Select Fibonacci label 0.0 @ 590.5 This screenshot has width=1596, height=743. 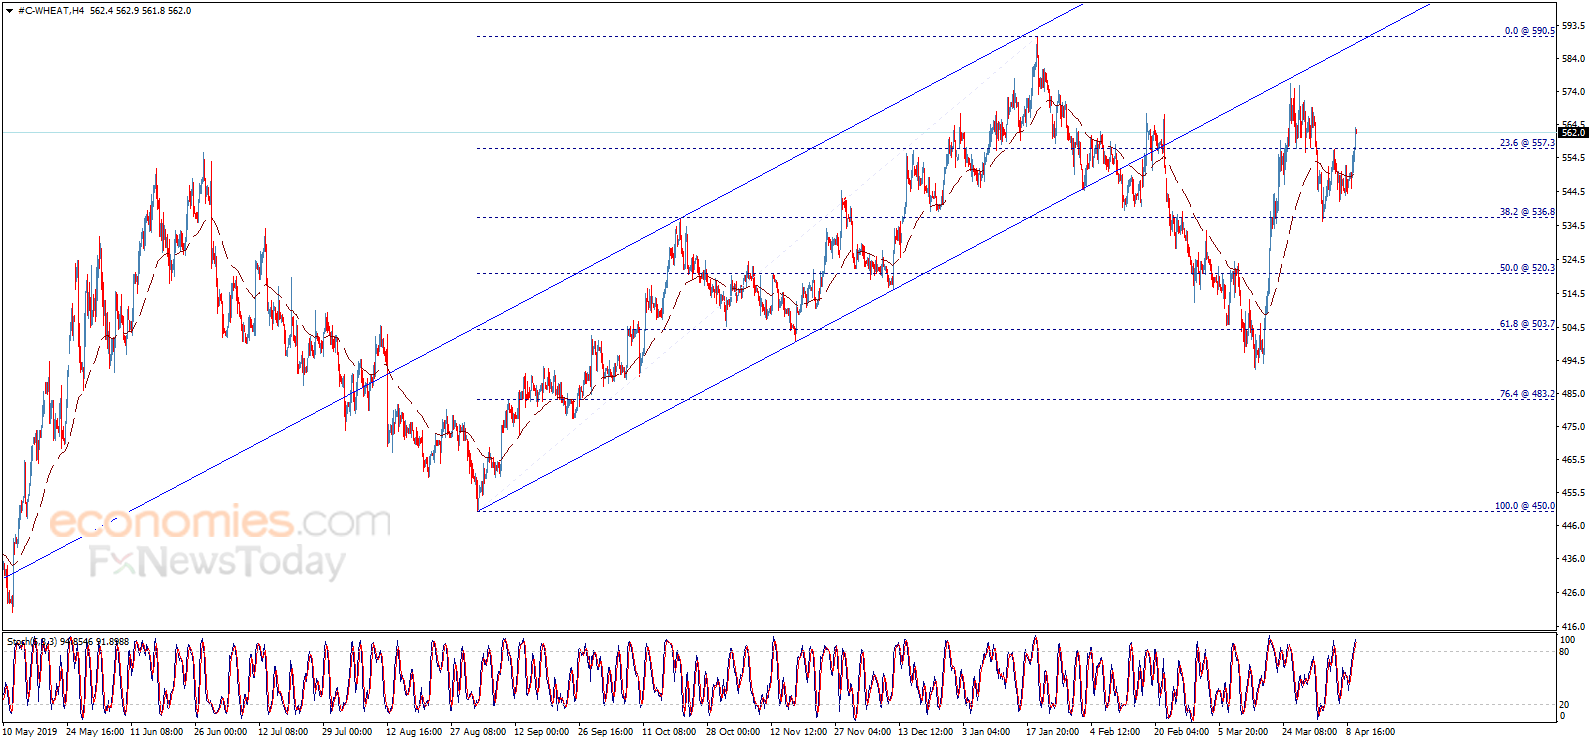1529,31
